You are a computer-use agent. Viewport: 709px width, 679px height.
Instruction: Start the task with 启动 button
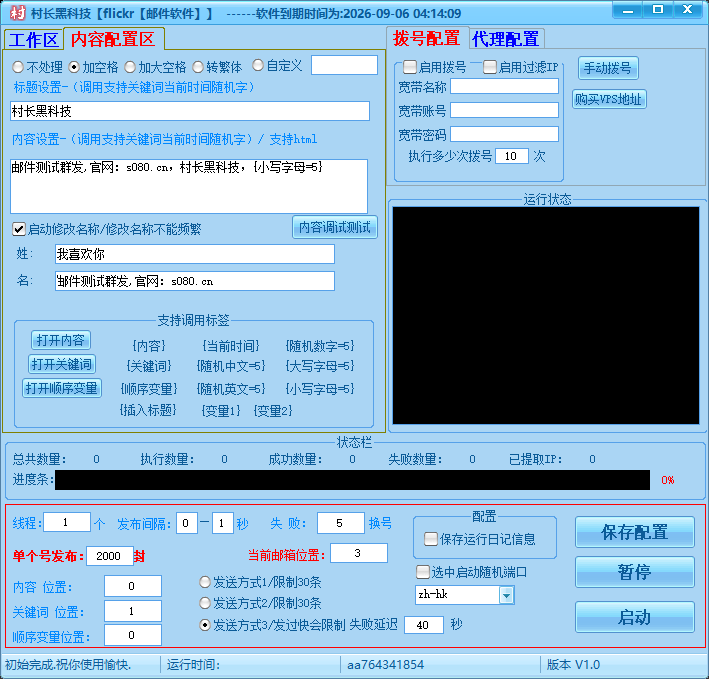click(x=634, y=617)
